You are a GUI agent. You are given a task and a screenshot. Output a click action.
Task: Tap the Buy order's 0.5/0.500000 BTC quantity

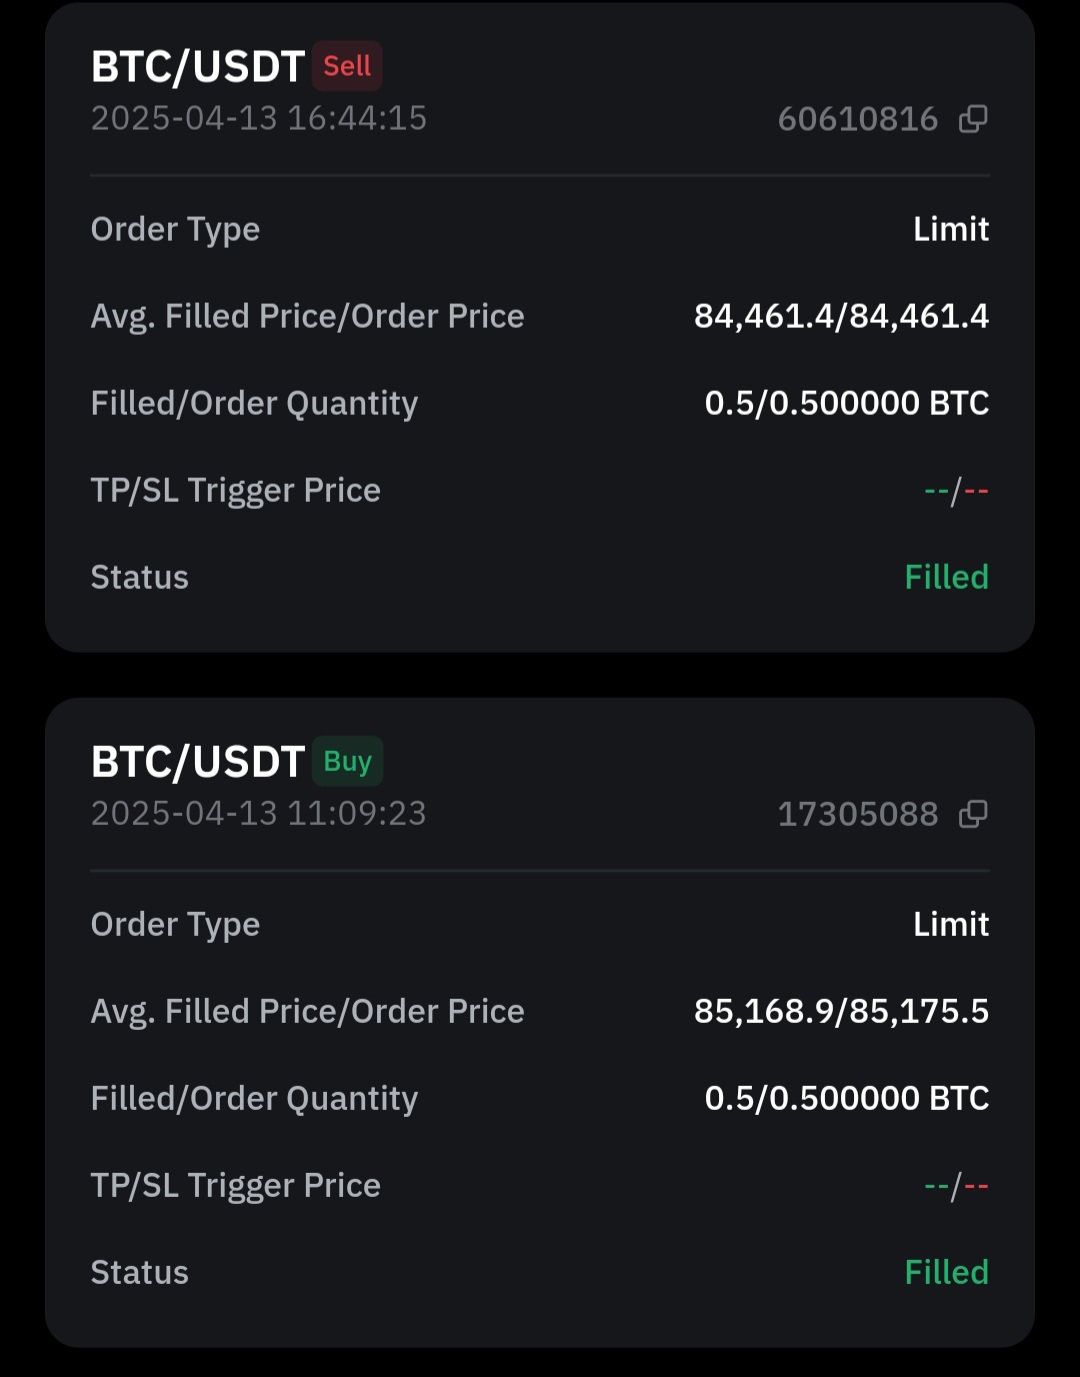tap(846, 1098)
